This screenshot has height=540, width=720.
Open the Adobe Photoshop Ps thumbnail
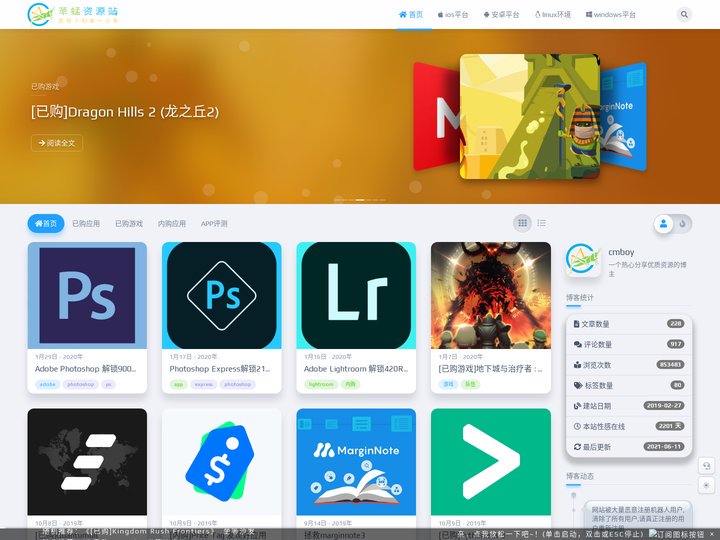point(87,295)
